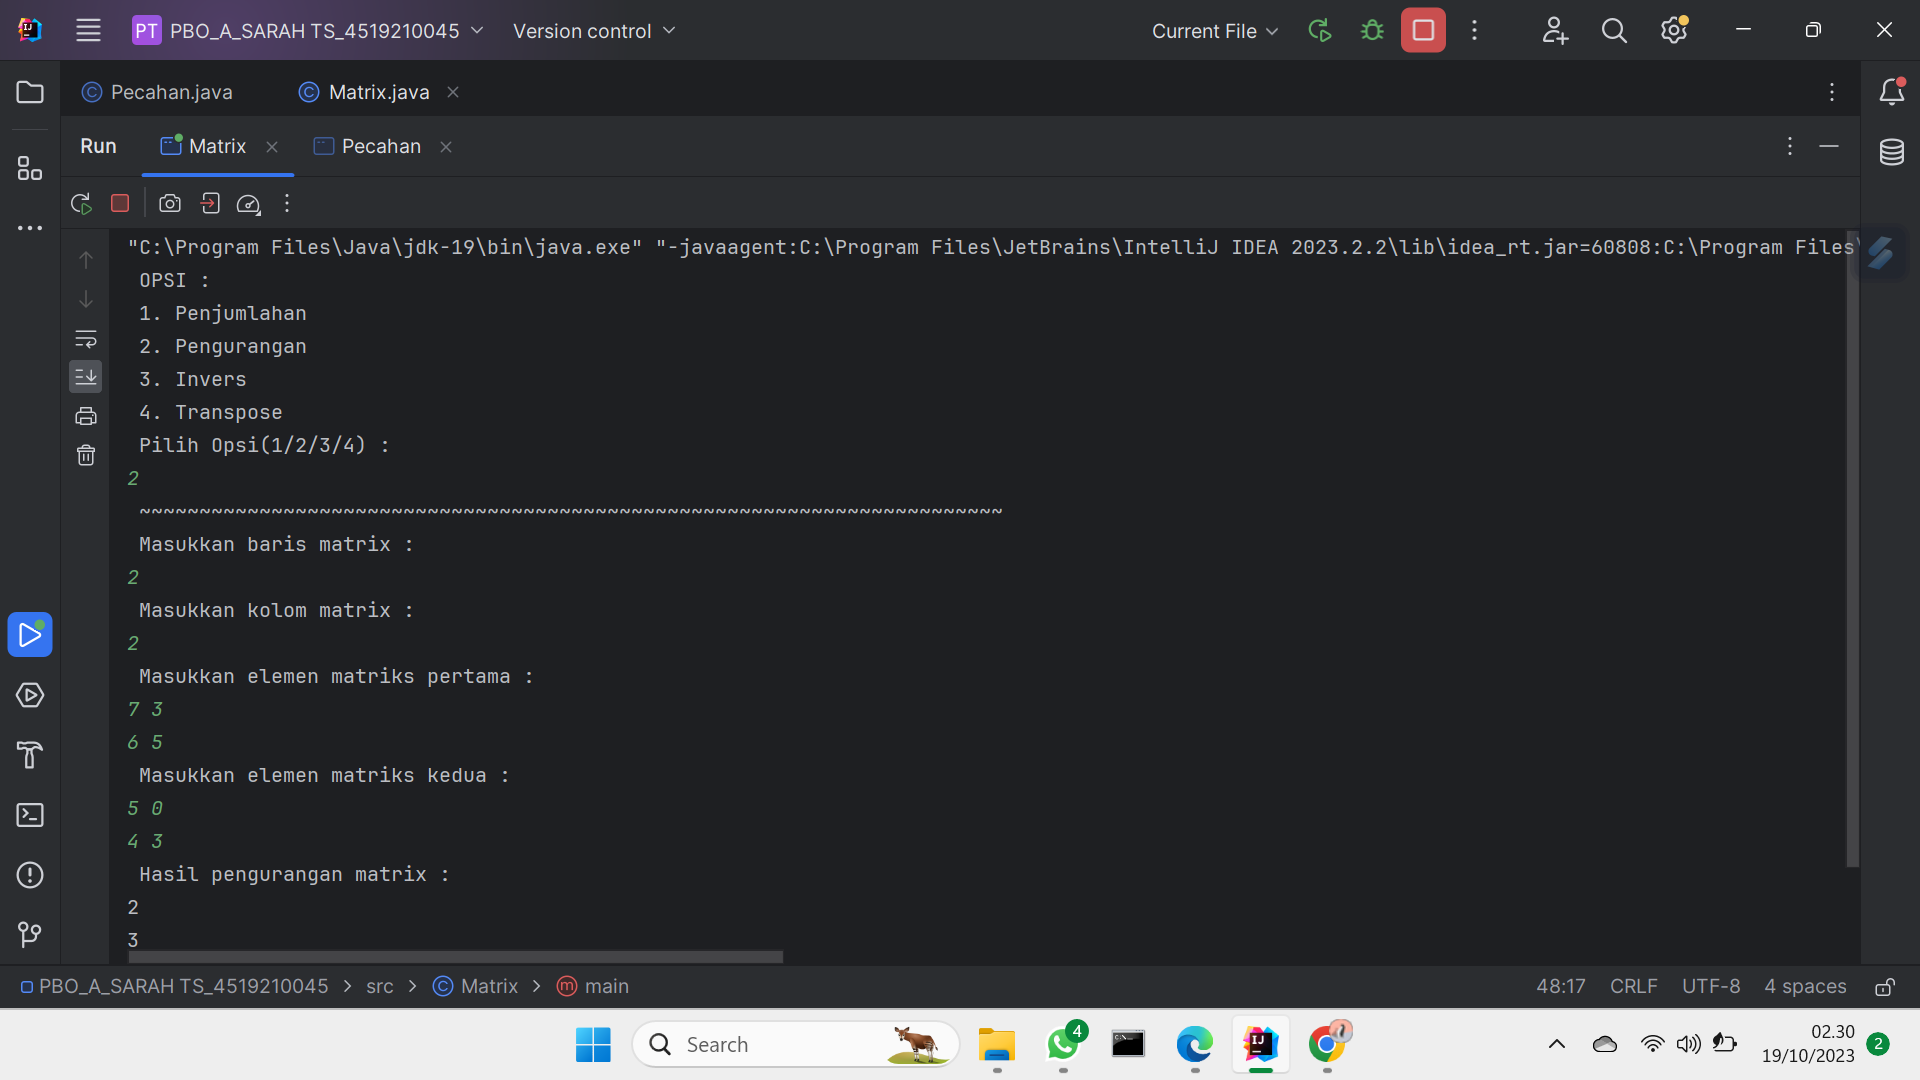This screenshot has width=1920, height=1080.
Task: Open Build tool window with hammer icon
Action: pos(30,755)
